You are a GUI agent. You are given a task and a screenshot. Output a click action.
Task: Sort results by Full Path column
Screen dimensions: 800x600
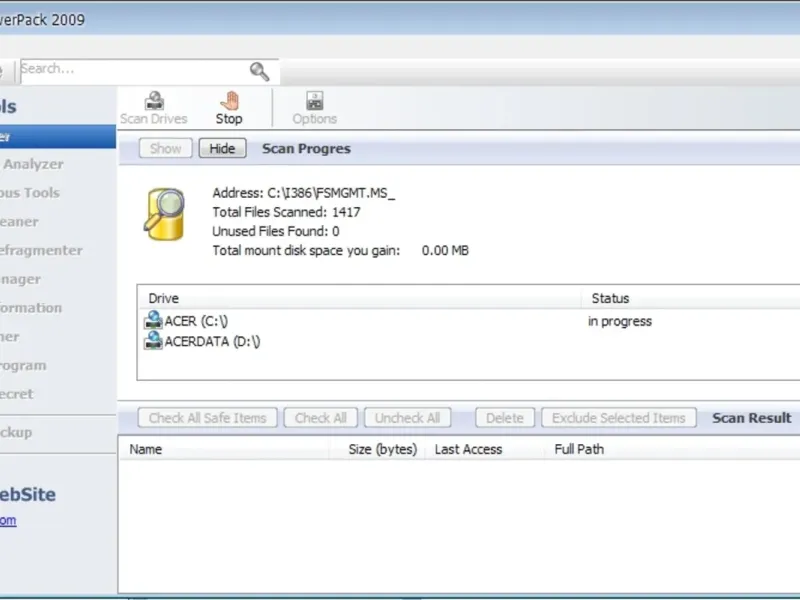point(672,449)
